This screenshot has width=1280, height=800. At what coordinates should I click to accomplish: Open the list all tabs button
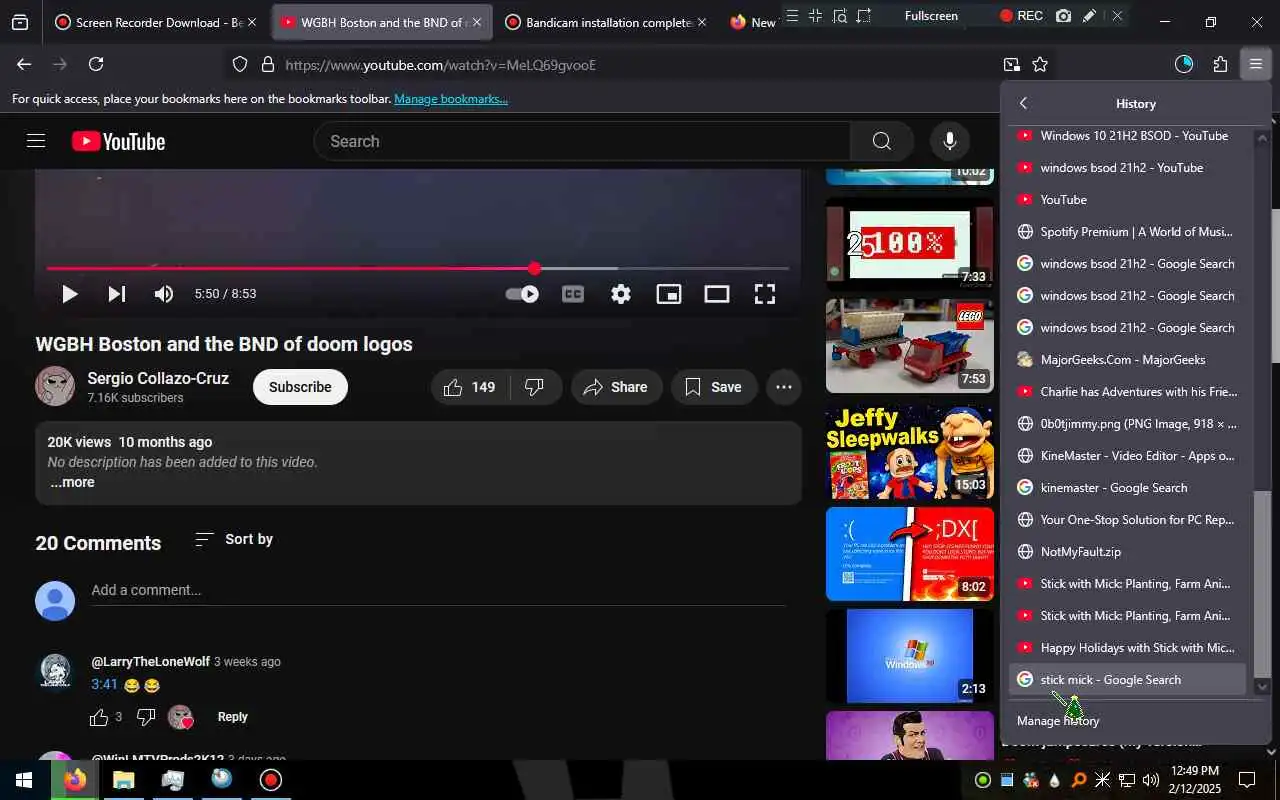pos(20,22)
